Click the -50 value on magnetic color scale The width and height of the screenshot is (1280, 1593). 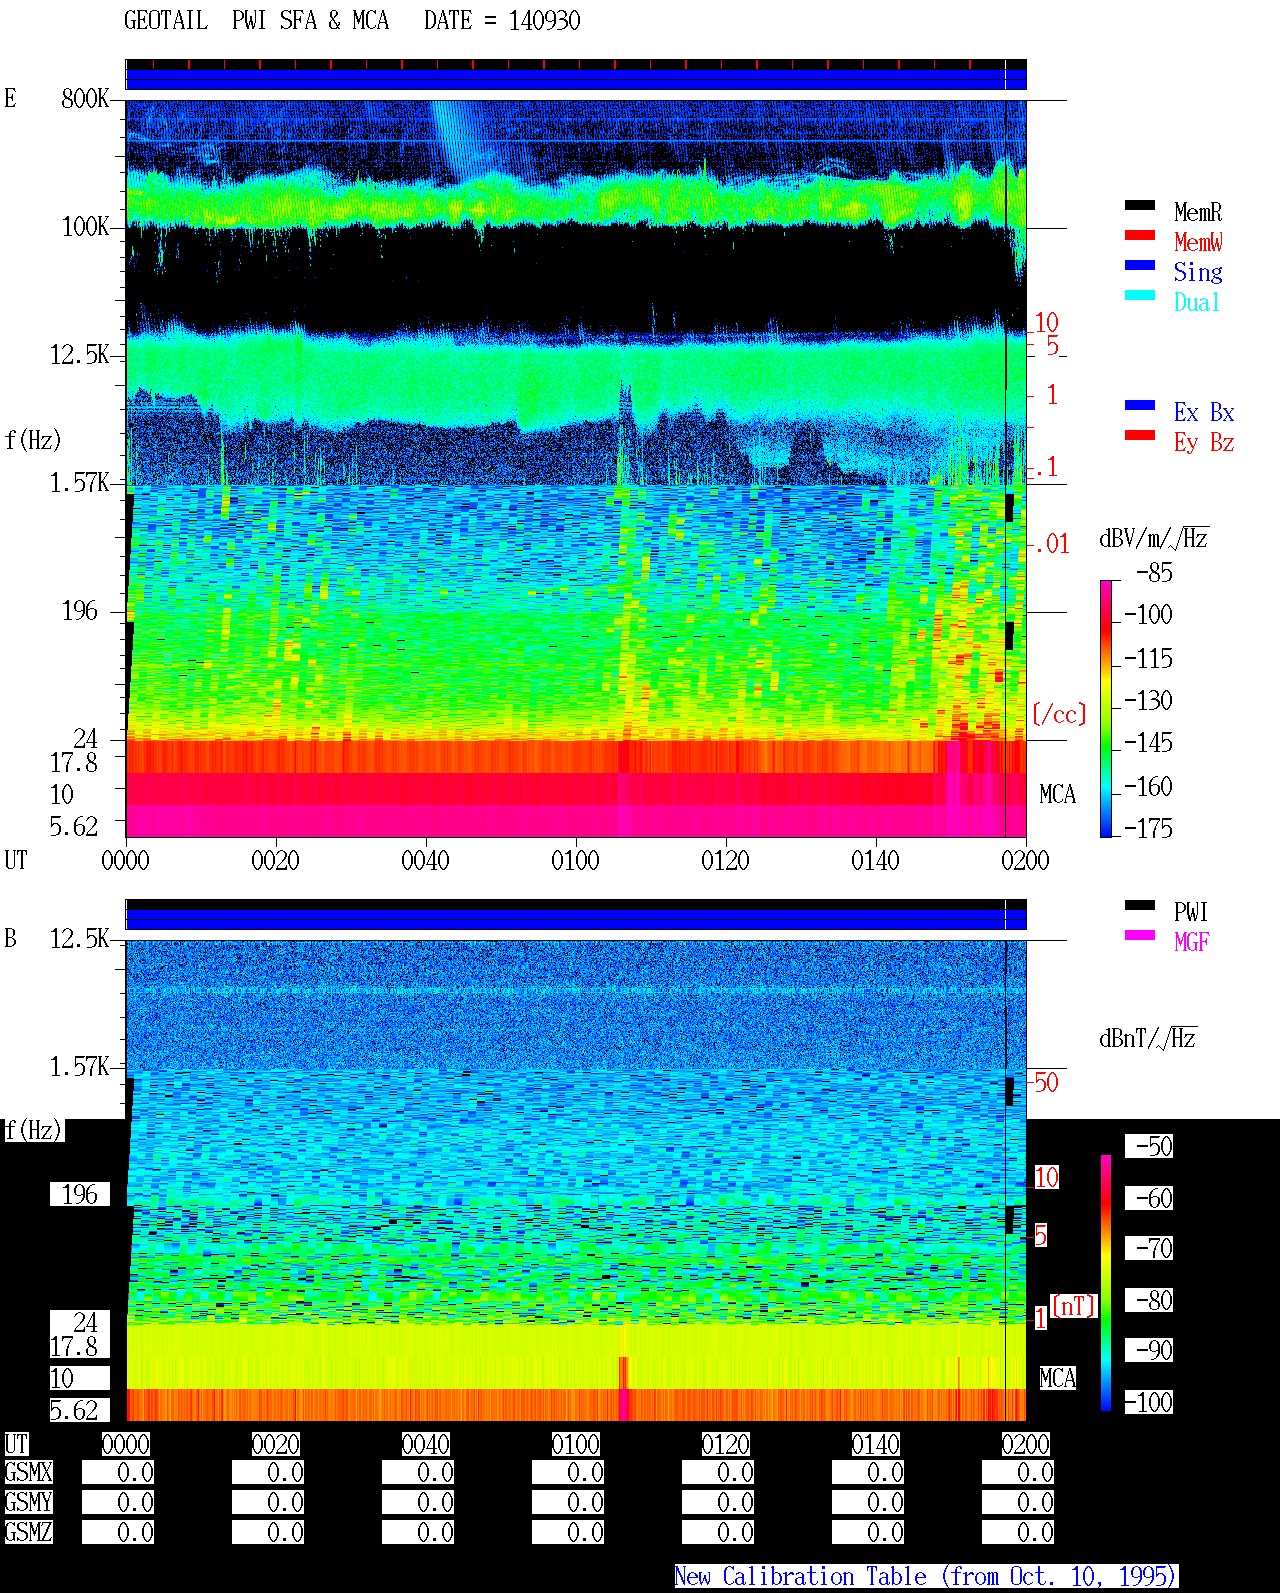tap(1149, 1146)
